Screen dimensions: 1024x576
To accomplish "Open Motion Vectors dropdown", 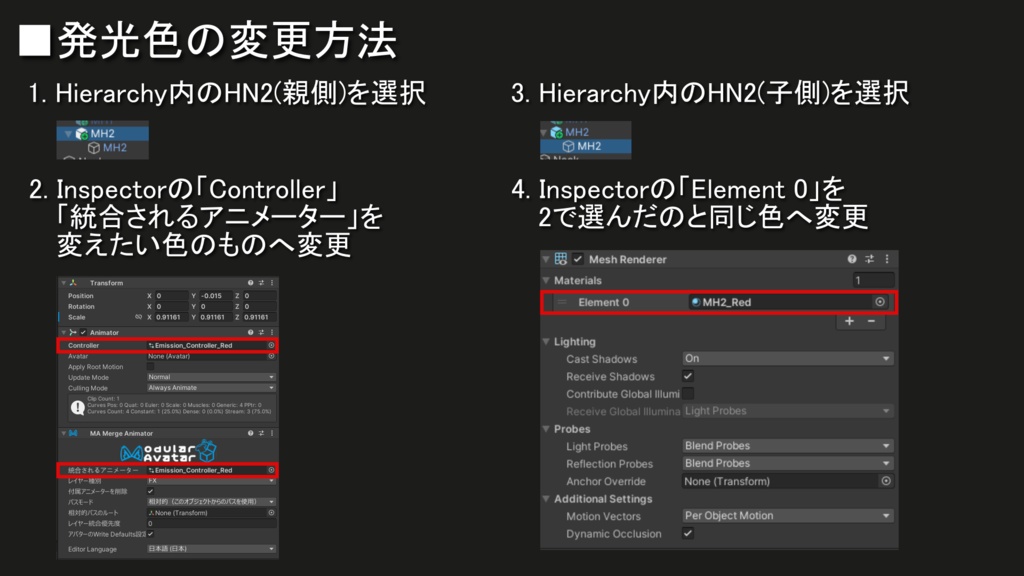I will pos(787,515).
